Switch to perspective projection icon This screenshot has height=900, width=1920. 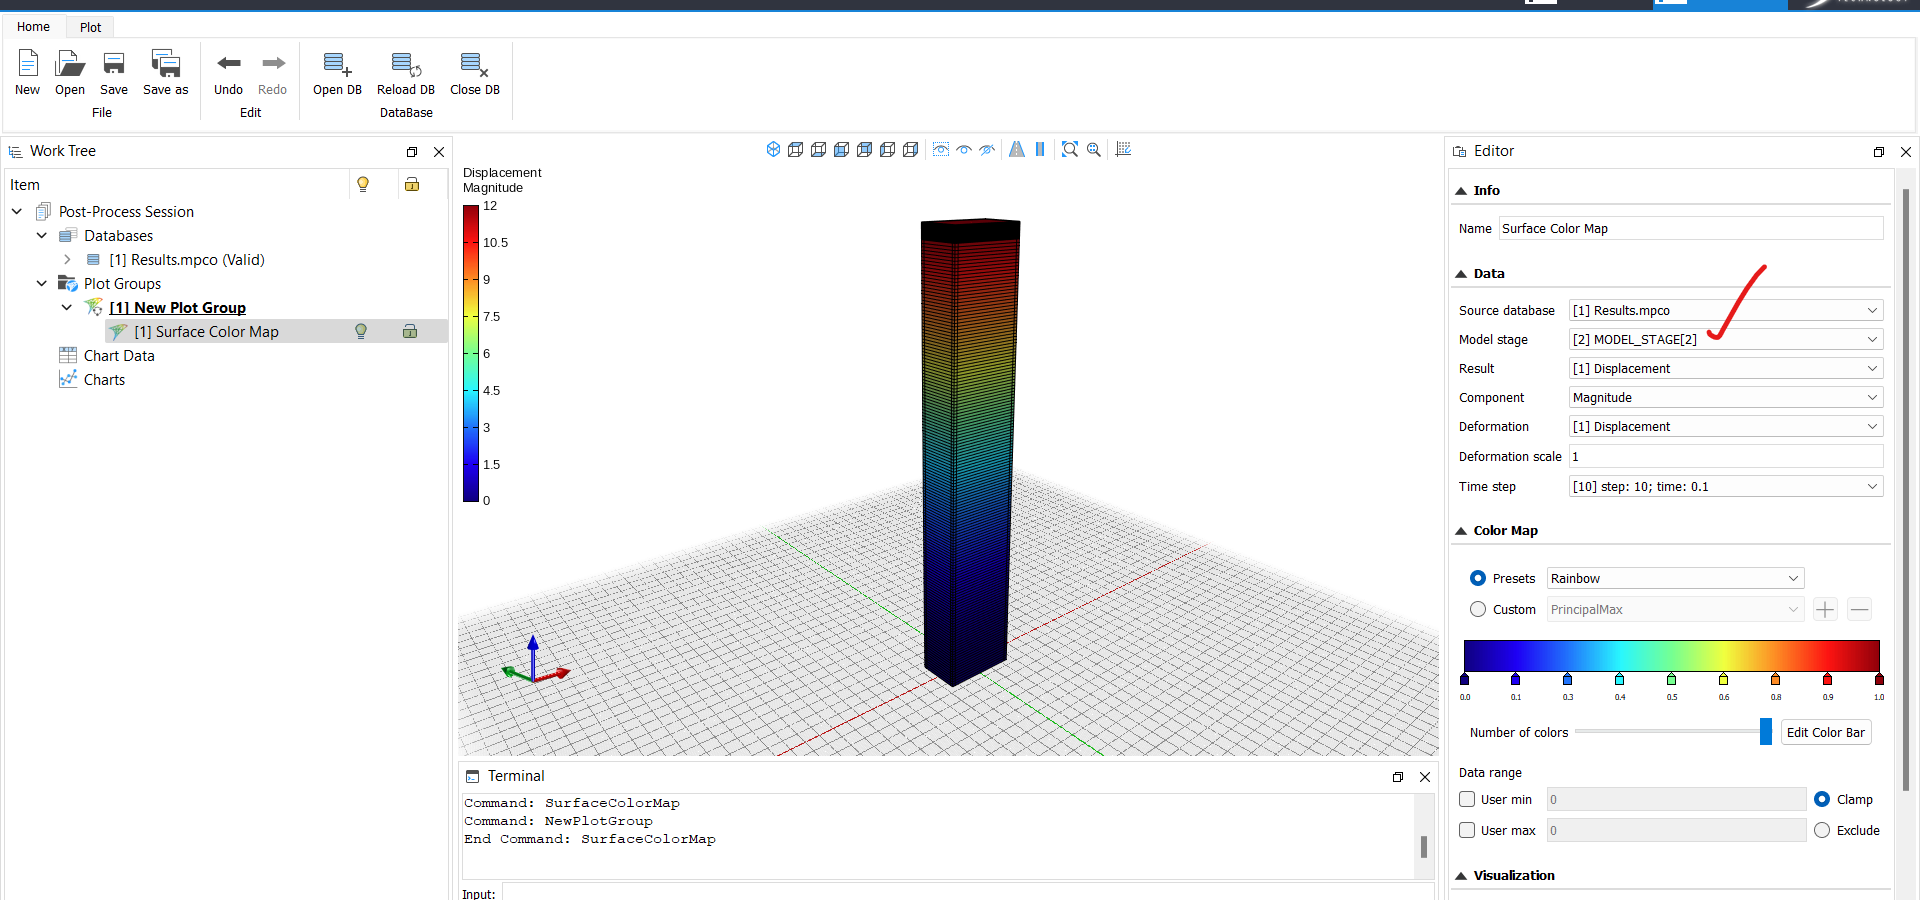pyautogui.click(x=1017, y=149)
